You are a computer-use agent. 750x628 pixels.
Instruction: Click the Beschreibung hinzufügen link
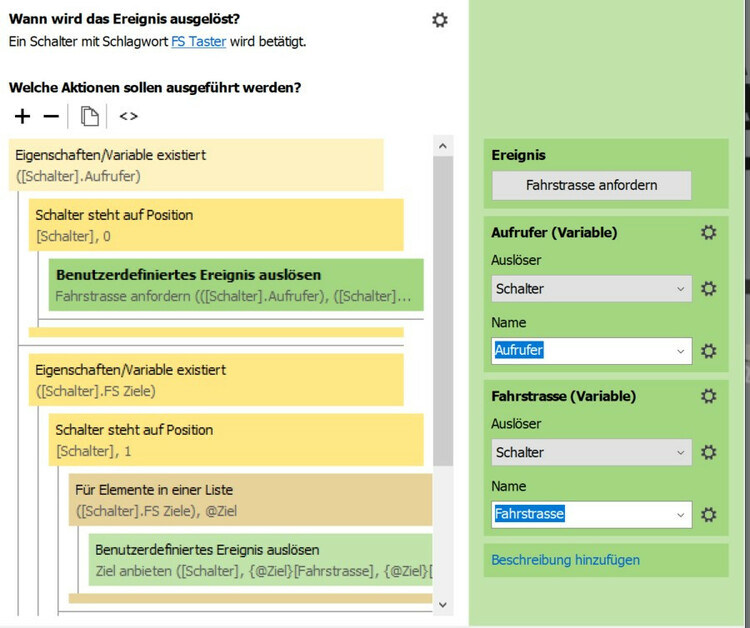point(565,560)
